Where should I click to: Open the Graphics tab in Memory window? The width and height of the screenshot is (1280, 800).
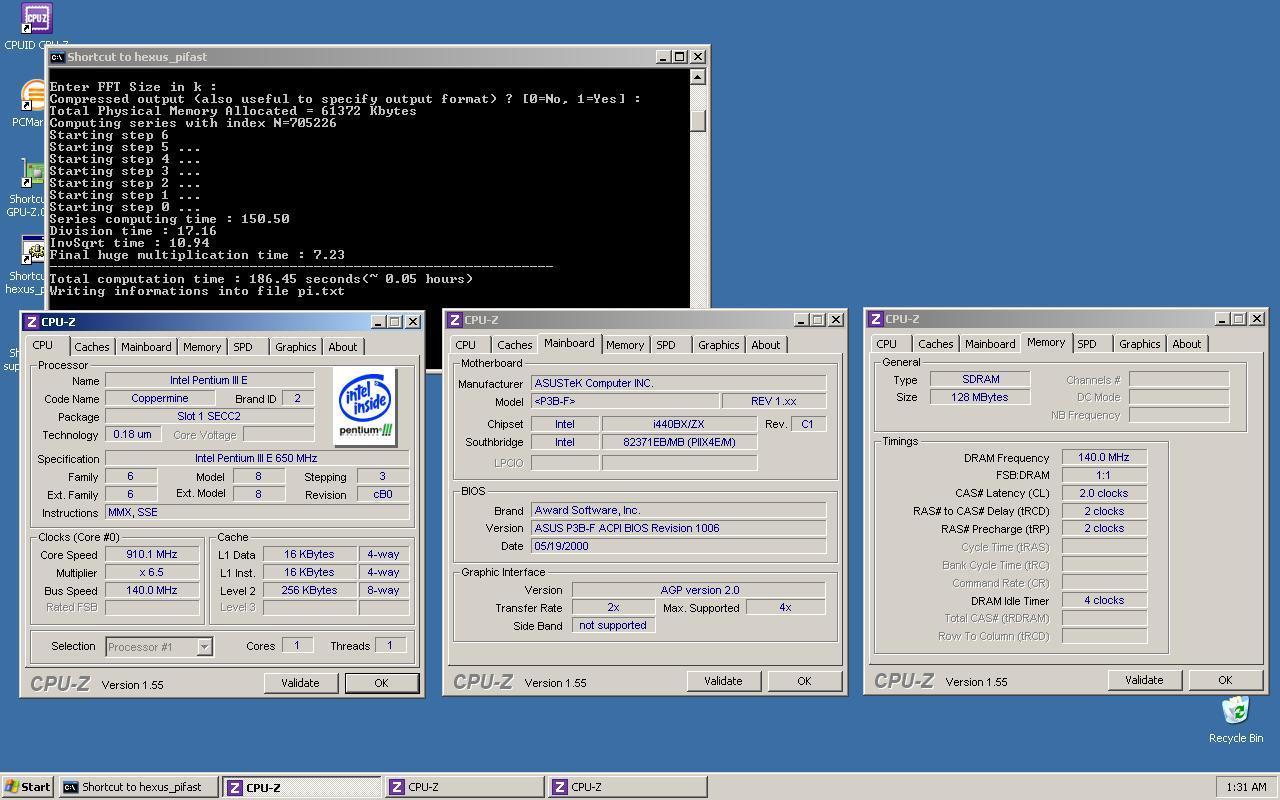(x=1140, y=344)
